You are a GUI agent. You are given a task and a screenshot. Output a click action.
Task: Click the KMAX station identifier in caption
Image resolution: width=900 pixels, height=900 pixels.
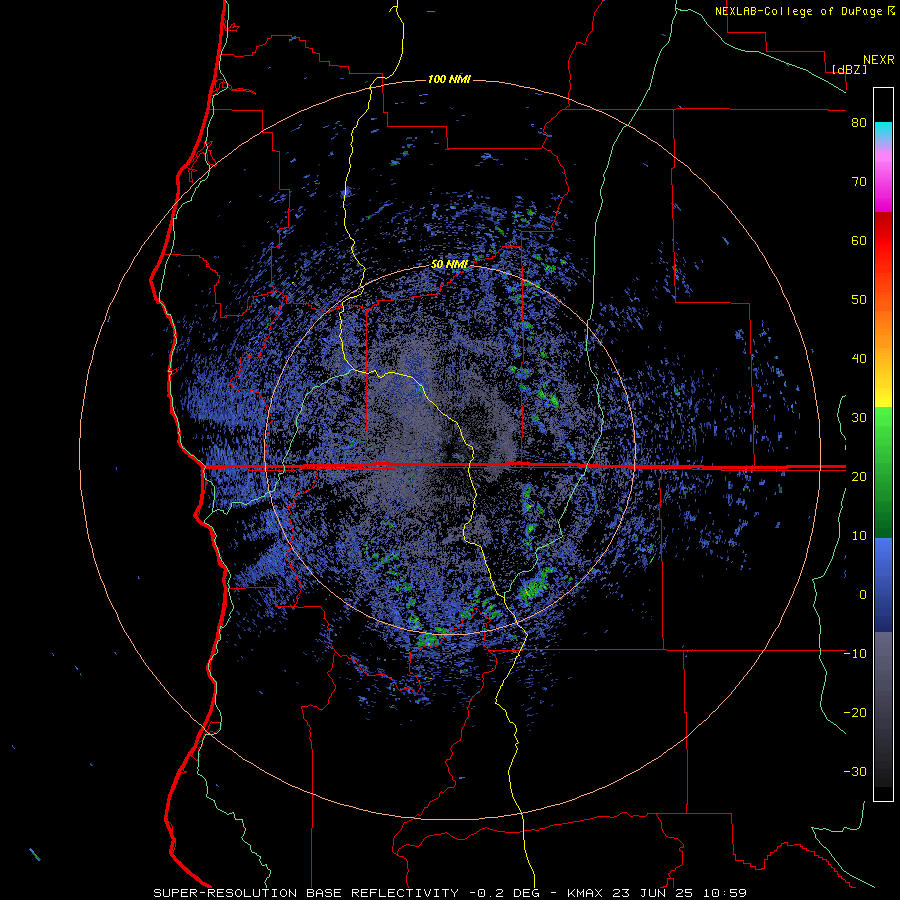(x=584, y=893)
